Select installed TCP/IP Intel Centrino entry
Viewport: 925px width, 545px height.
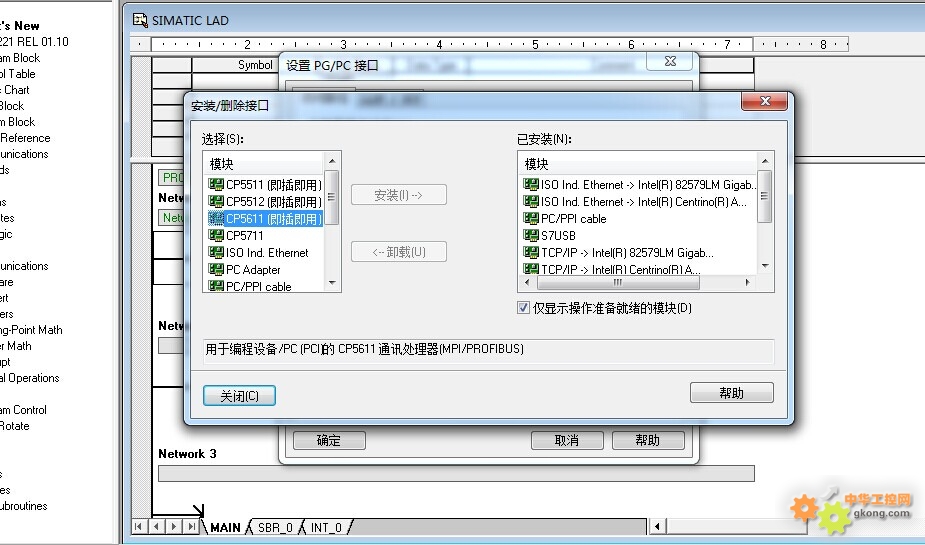click(612, 269)
